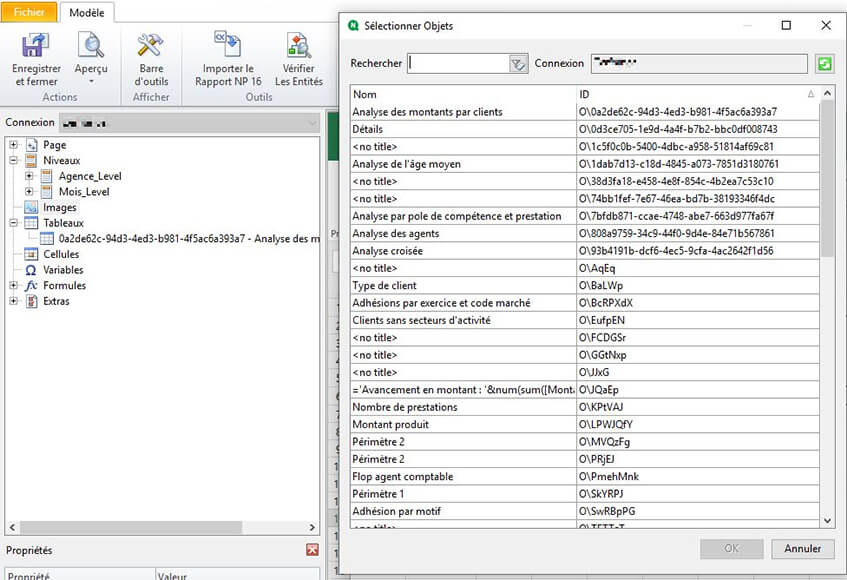
Task: Click inside the Rechercher search field
Action: [x=460, y=62]
